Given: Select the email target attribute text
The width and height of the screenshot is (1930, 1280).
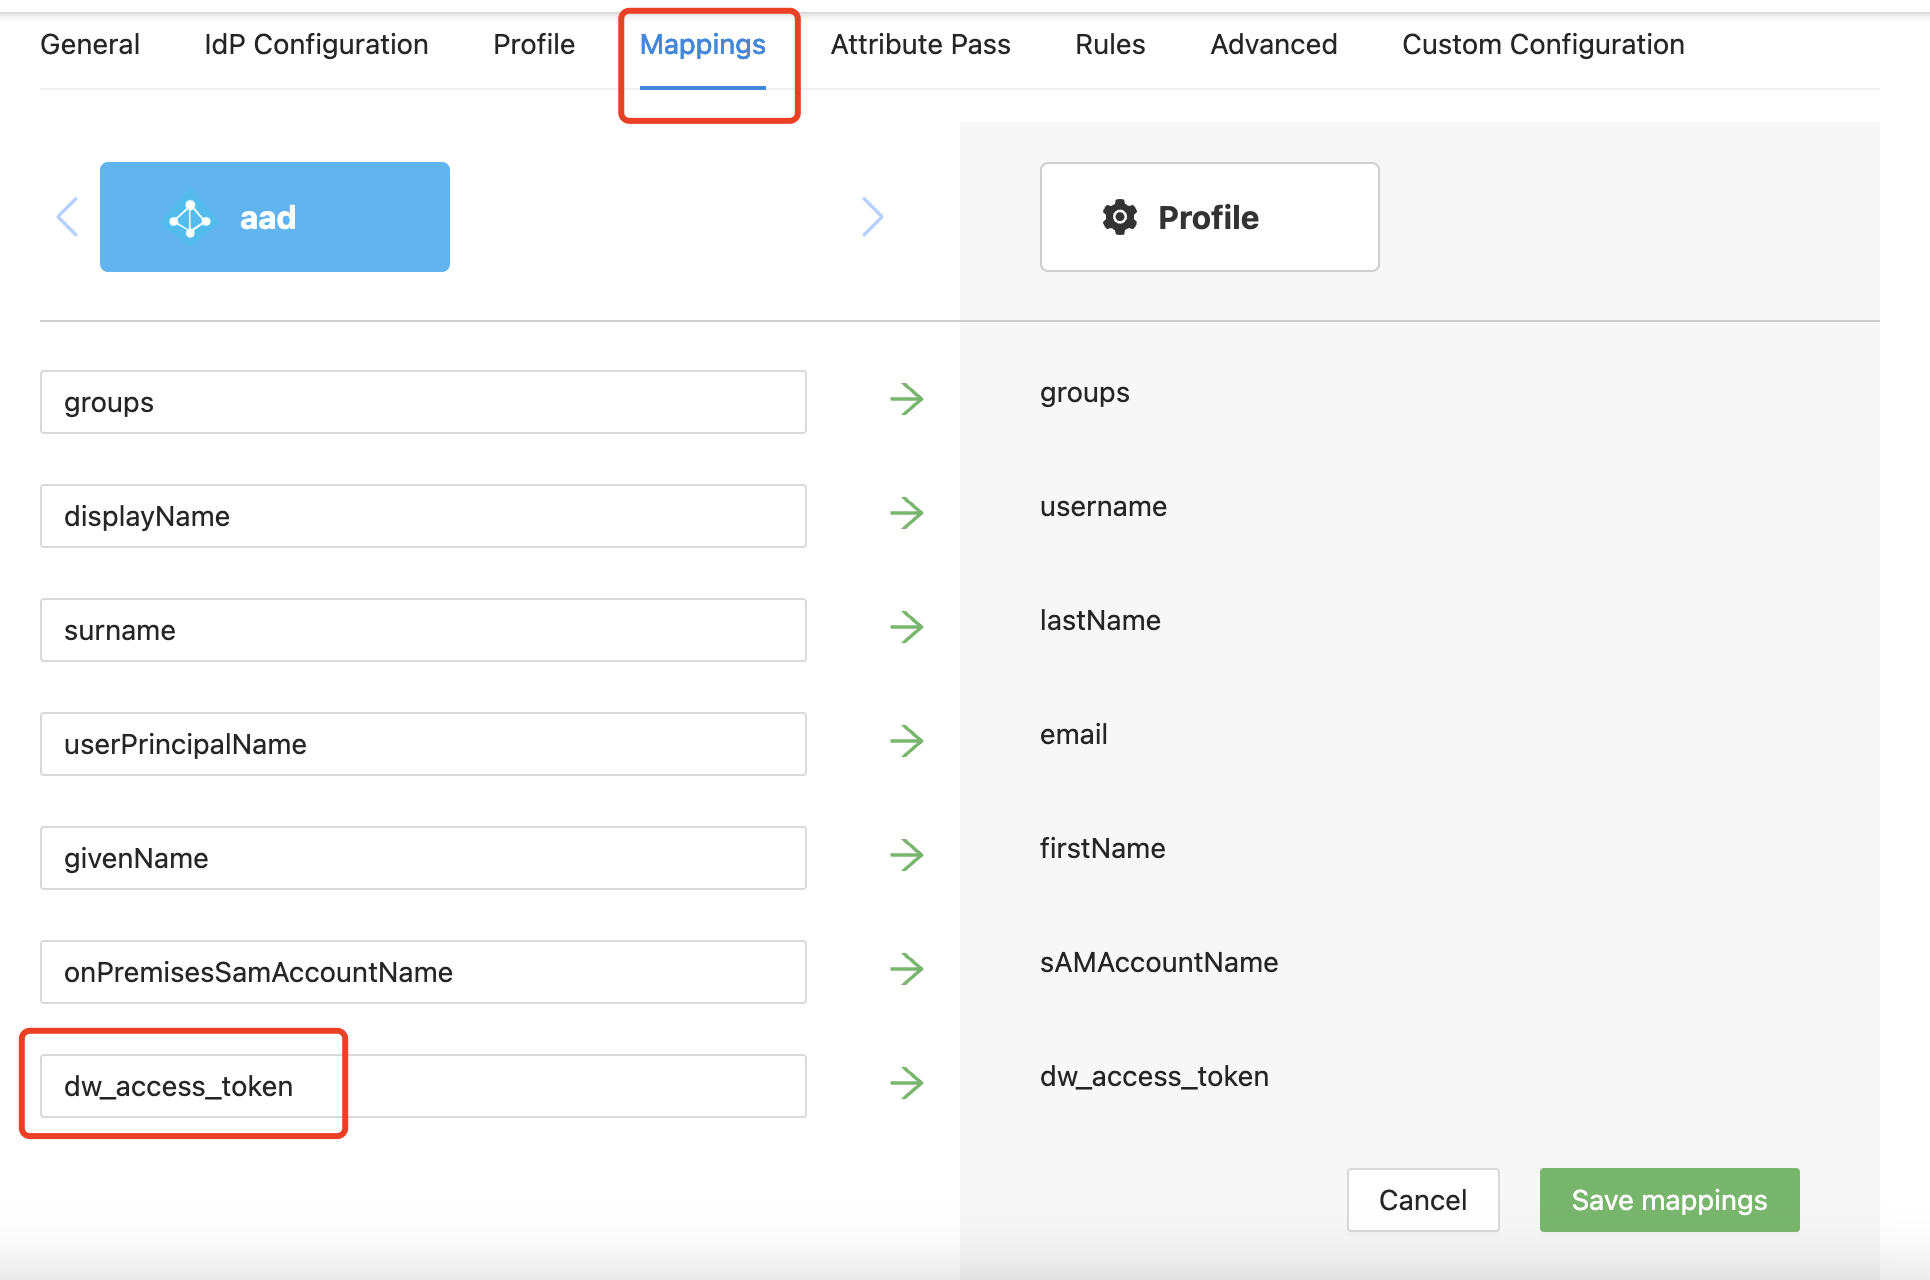Looking at the screenshot, I should point(1073,735).
